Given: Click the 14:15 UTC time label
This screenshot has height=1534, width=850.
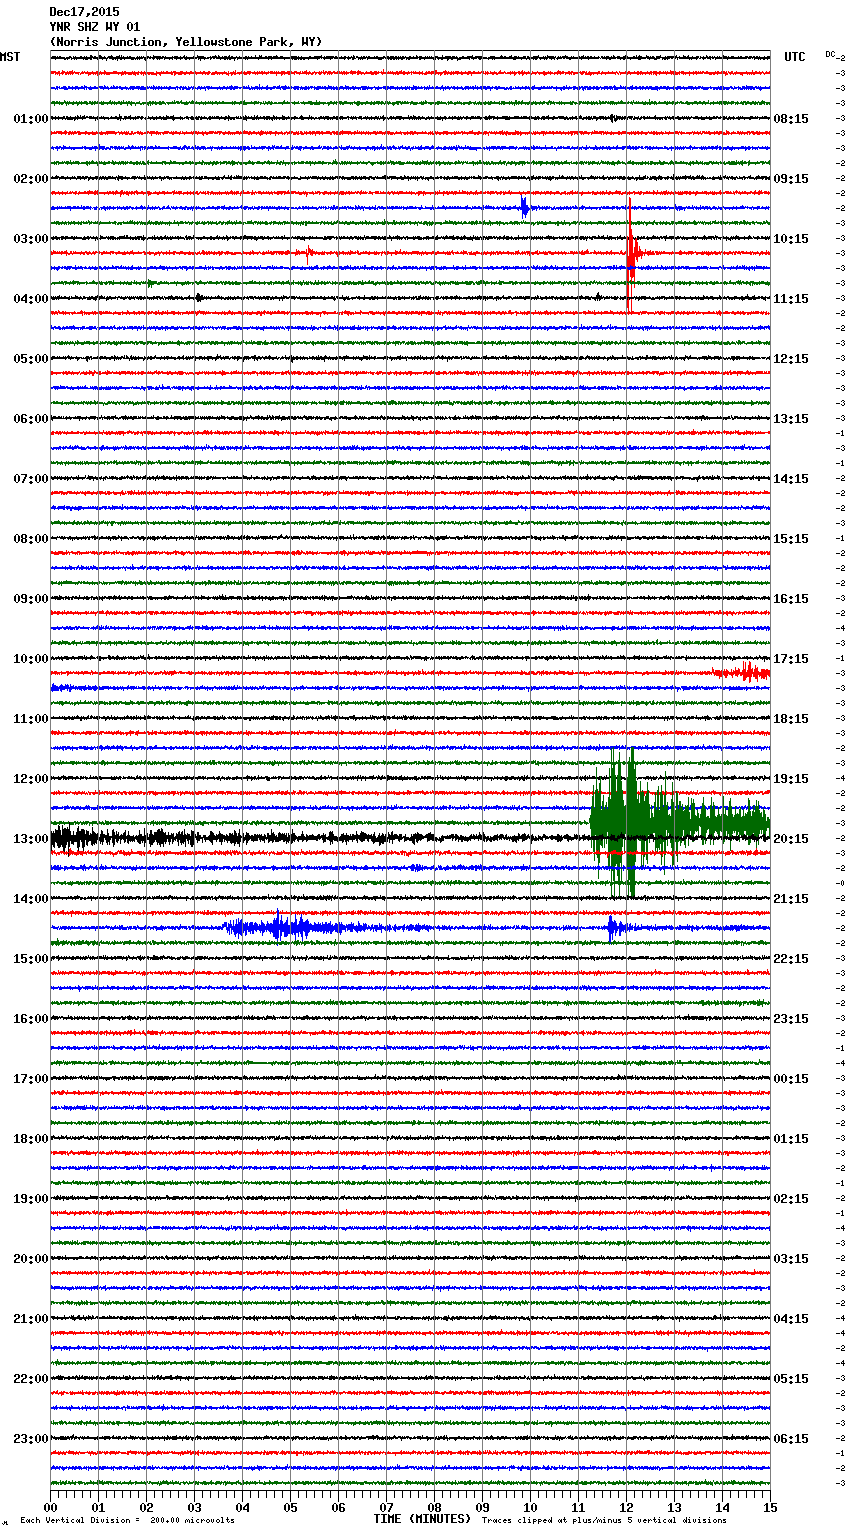Looking at the screenshot, I should pyautogui.click(x=791, y=479).
